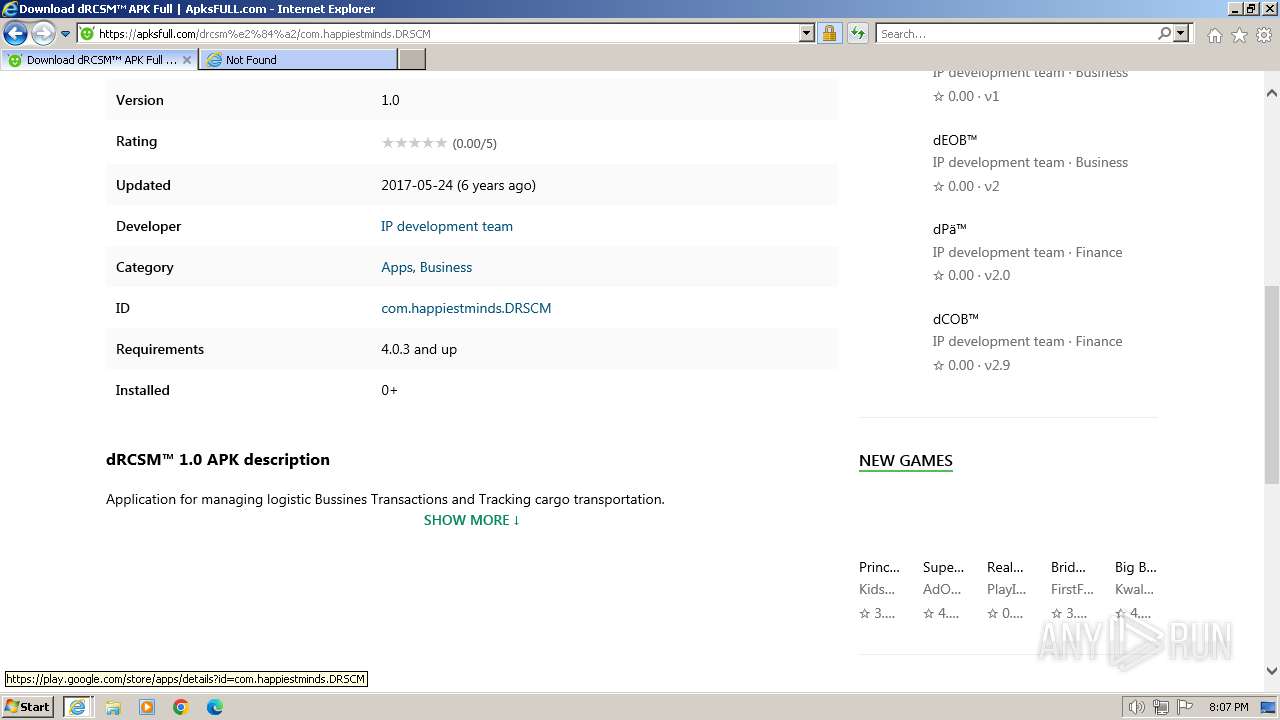The image size is (1280, 720).
Task: Open the Real... game card
Action: tap(1006, 589)
